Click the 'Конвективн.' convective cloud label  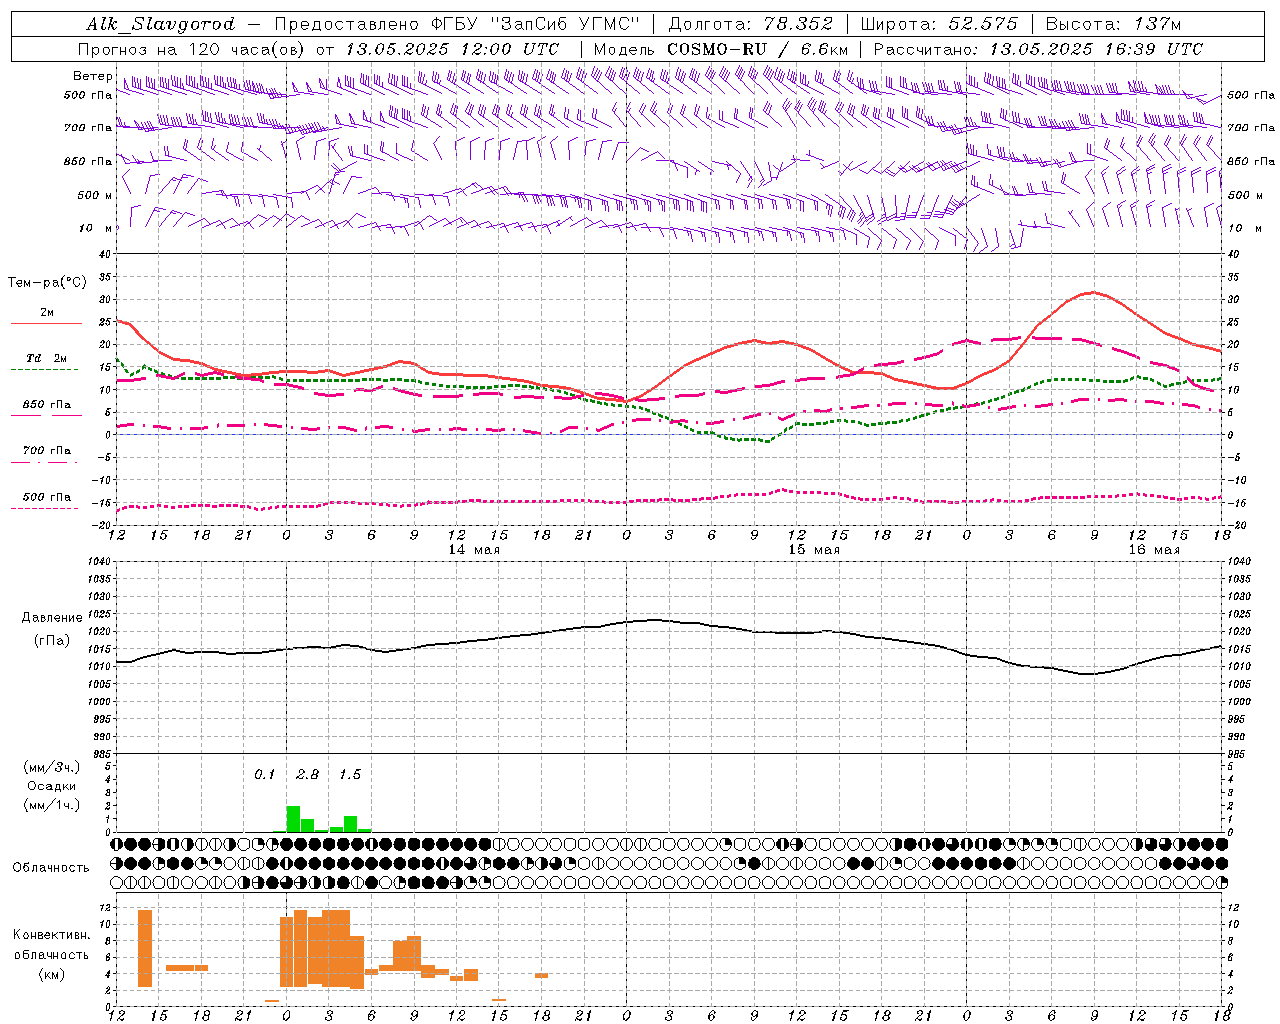[51, 935]
